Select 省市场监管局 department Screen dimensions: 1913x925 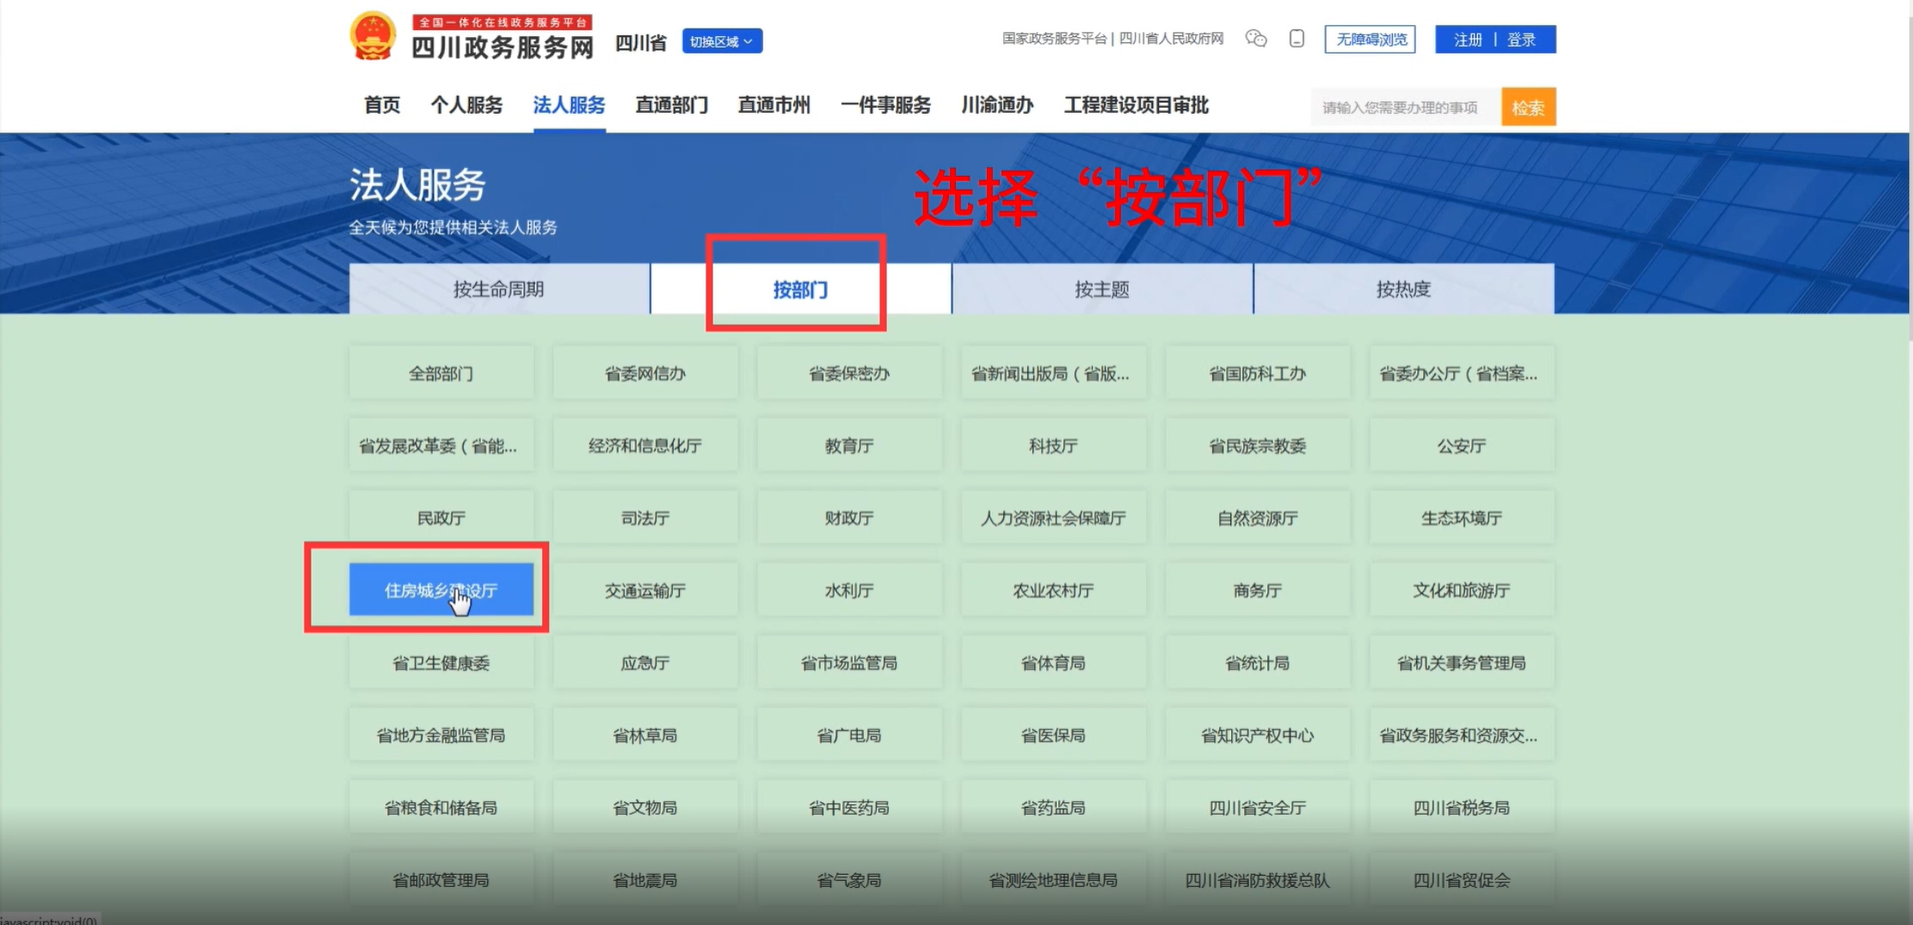click(849, 662)
